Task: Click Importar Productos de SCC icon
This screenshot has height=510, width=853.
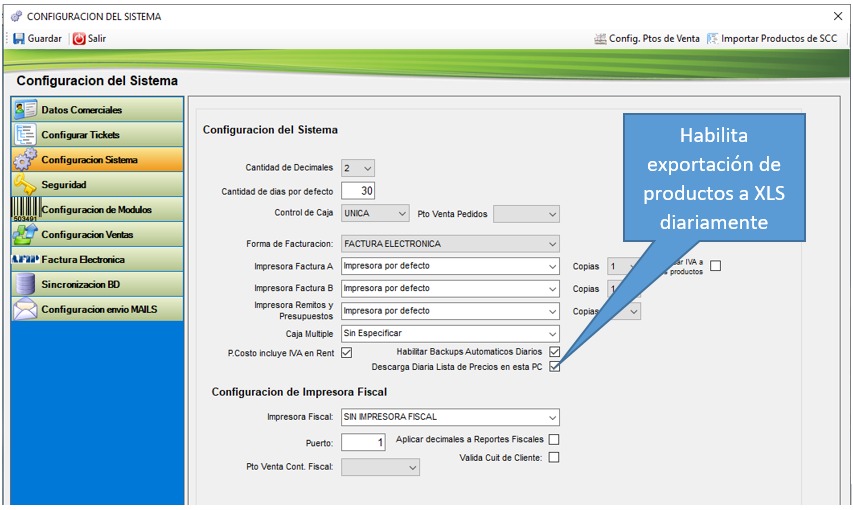Action: 713,38
